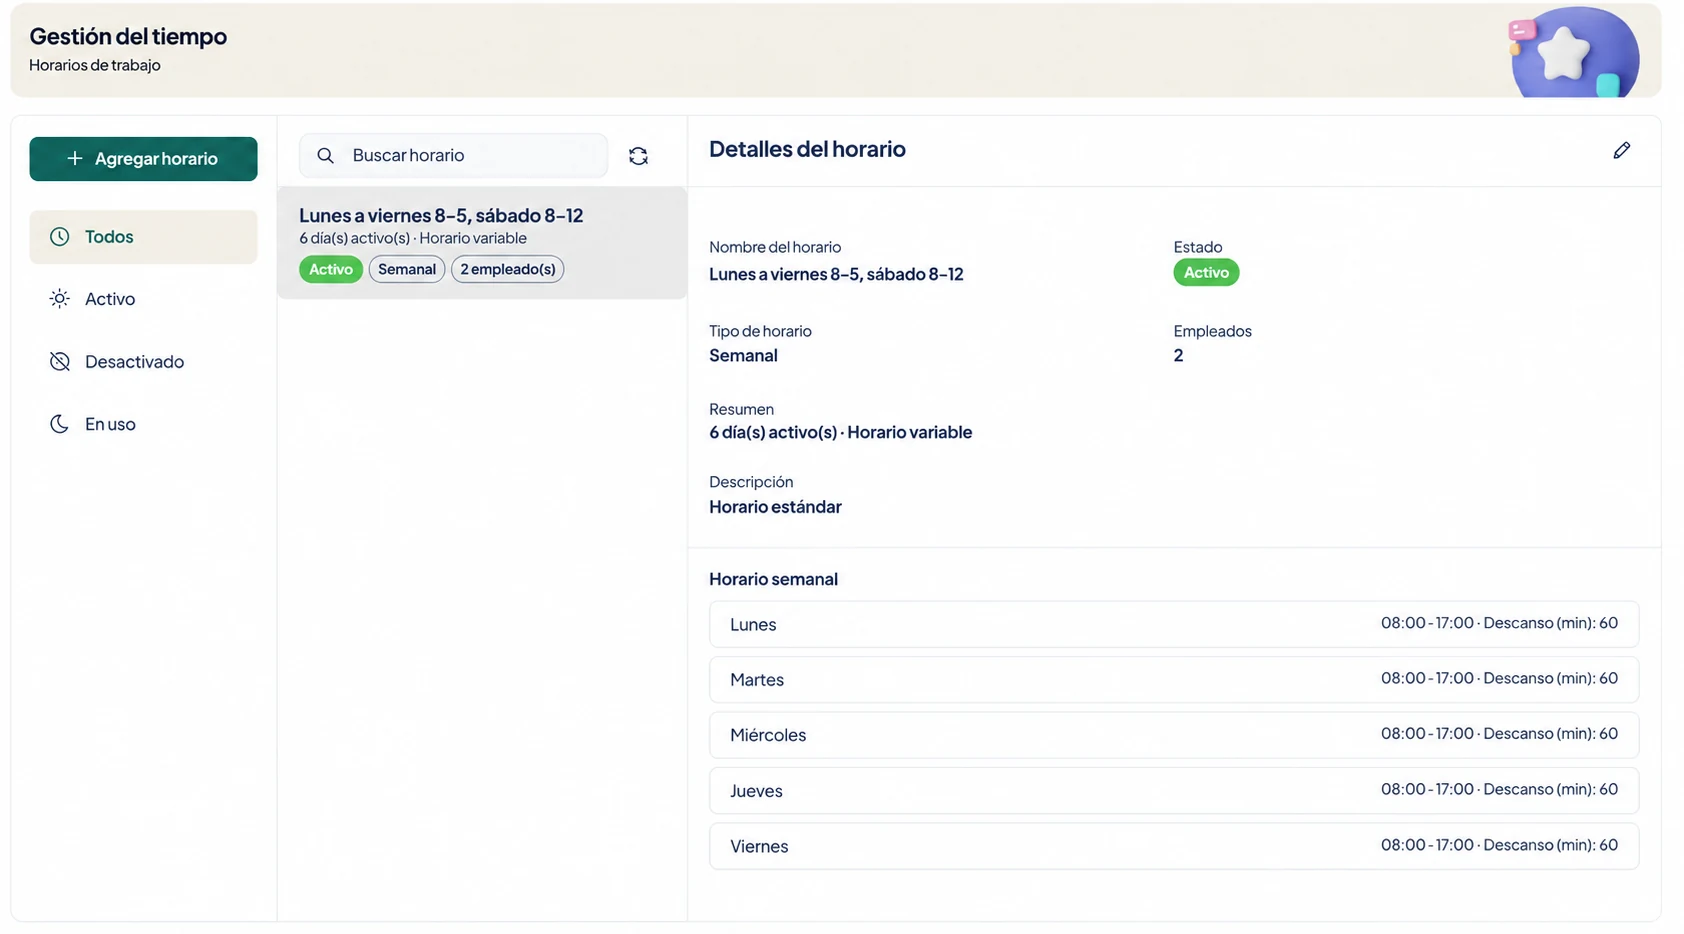Click the sun icon next to Activo
This screenshot has height=934, width=1684.
coord(60,299)
